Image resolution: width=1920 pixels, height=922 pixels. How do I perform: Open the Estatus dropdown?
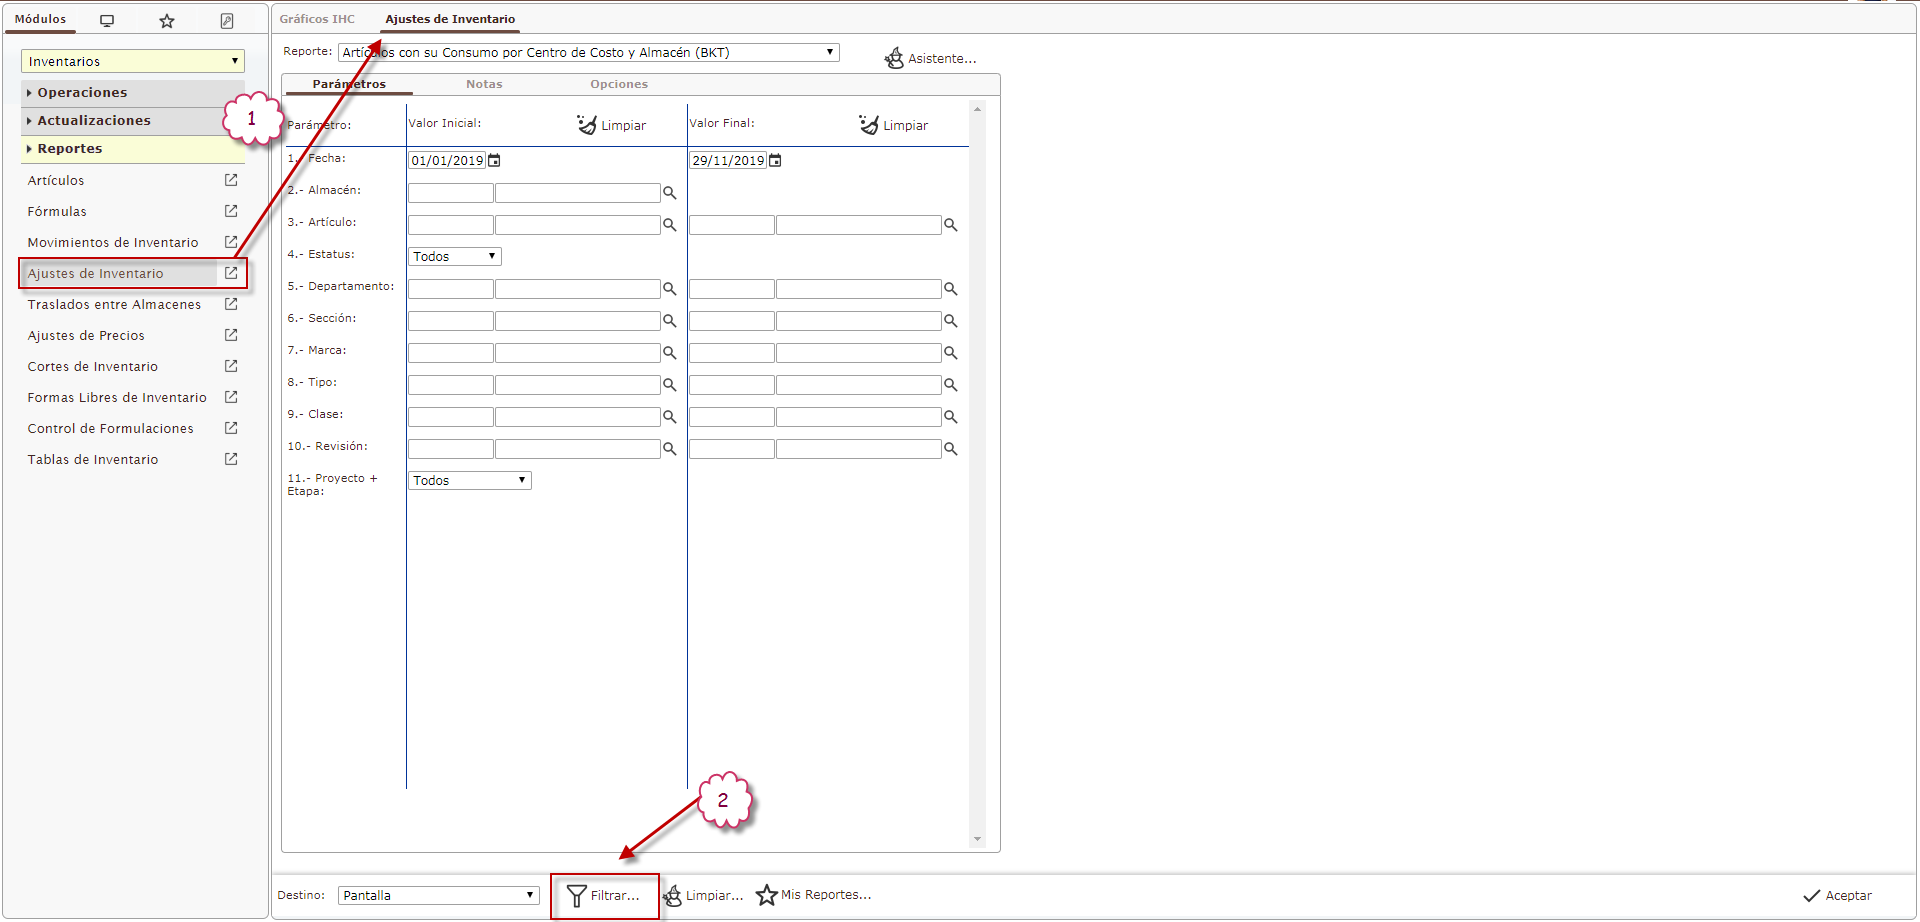click(x=454, y=257)
